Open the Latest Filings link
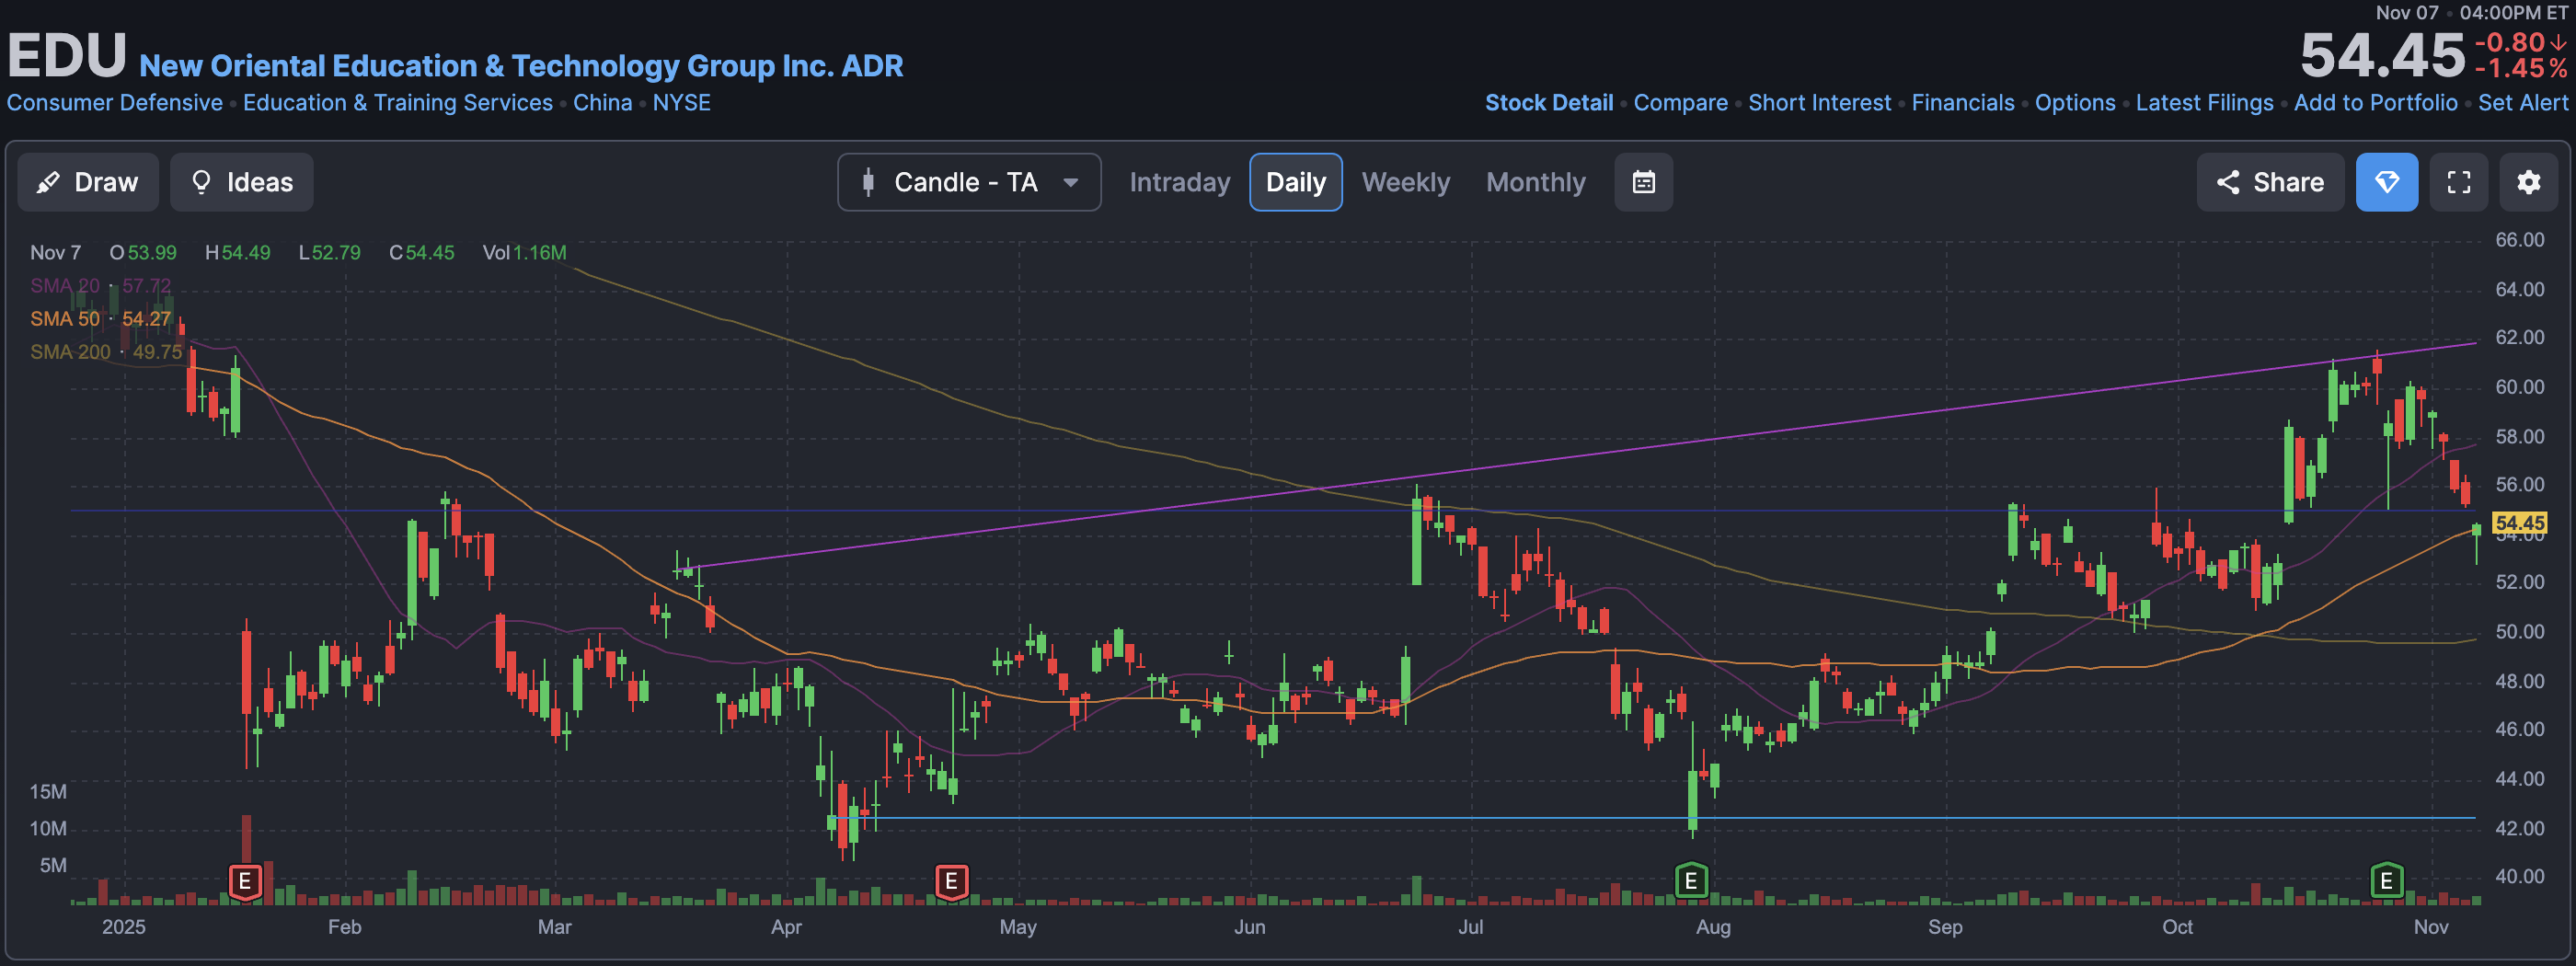2576x966 pixels. pyautogui.click(x=2204, y=103)
